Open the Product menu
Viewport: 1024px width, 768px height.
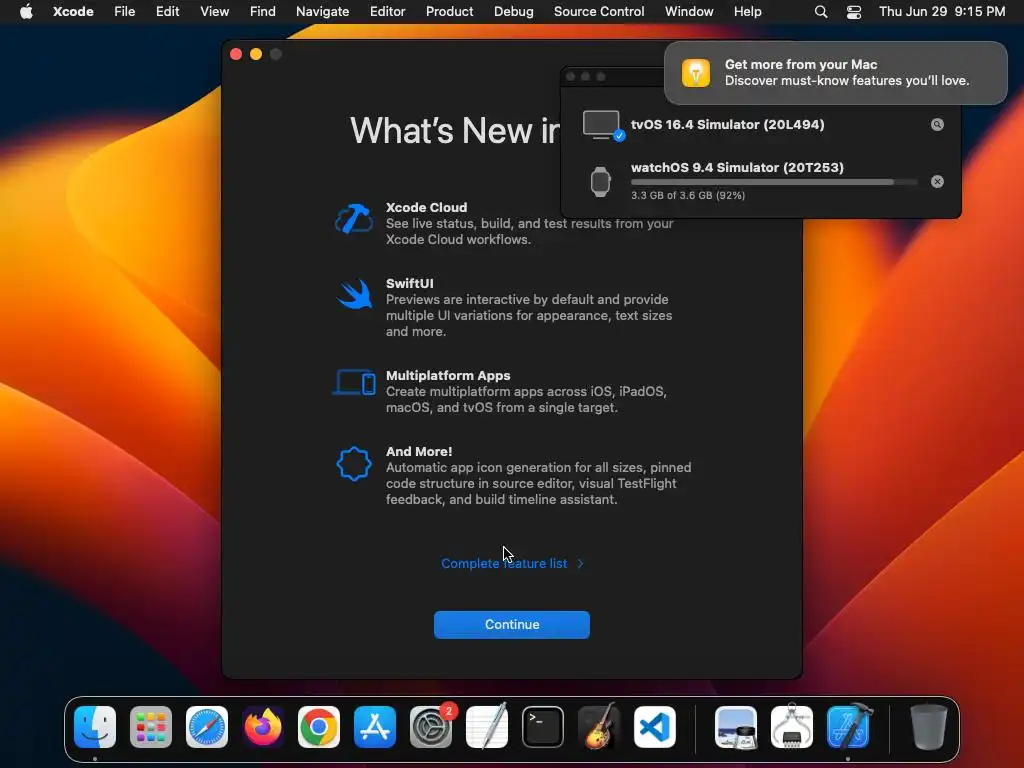coord(449,11)
